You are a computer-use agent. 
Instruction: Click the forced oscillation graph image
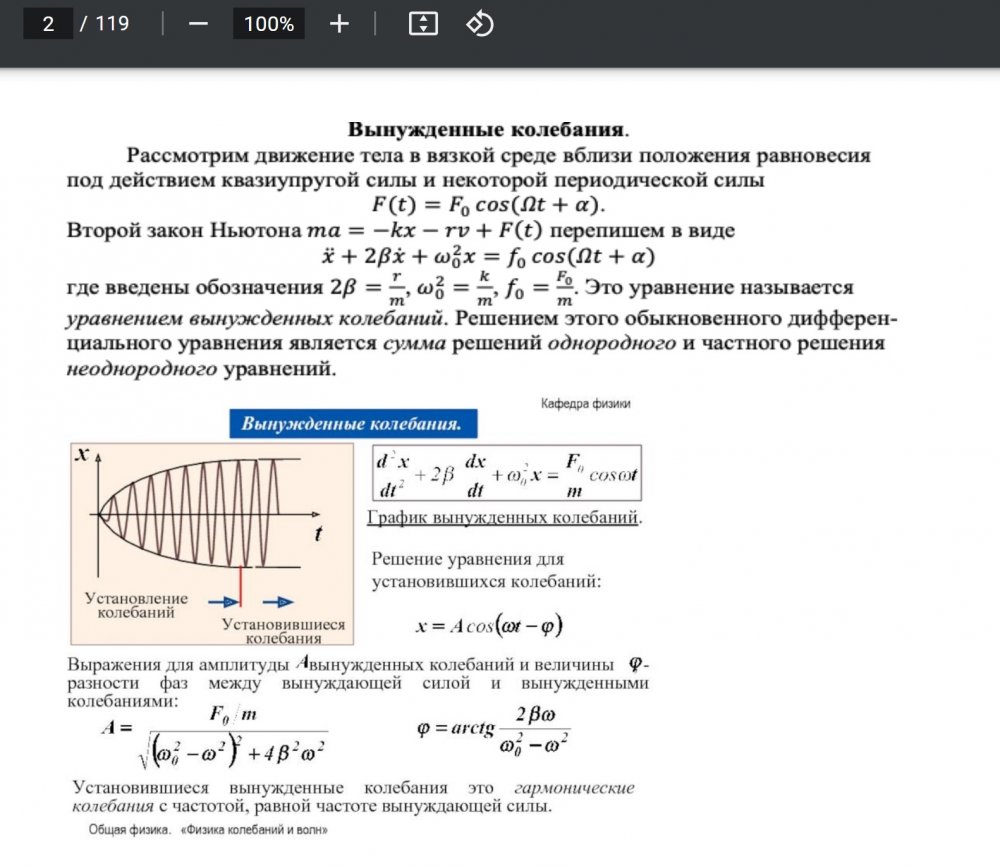pyautogui.click(x=212, y=543)
